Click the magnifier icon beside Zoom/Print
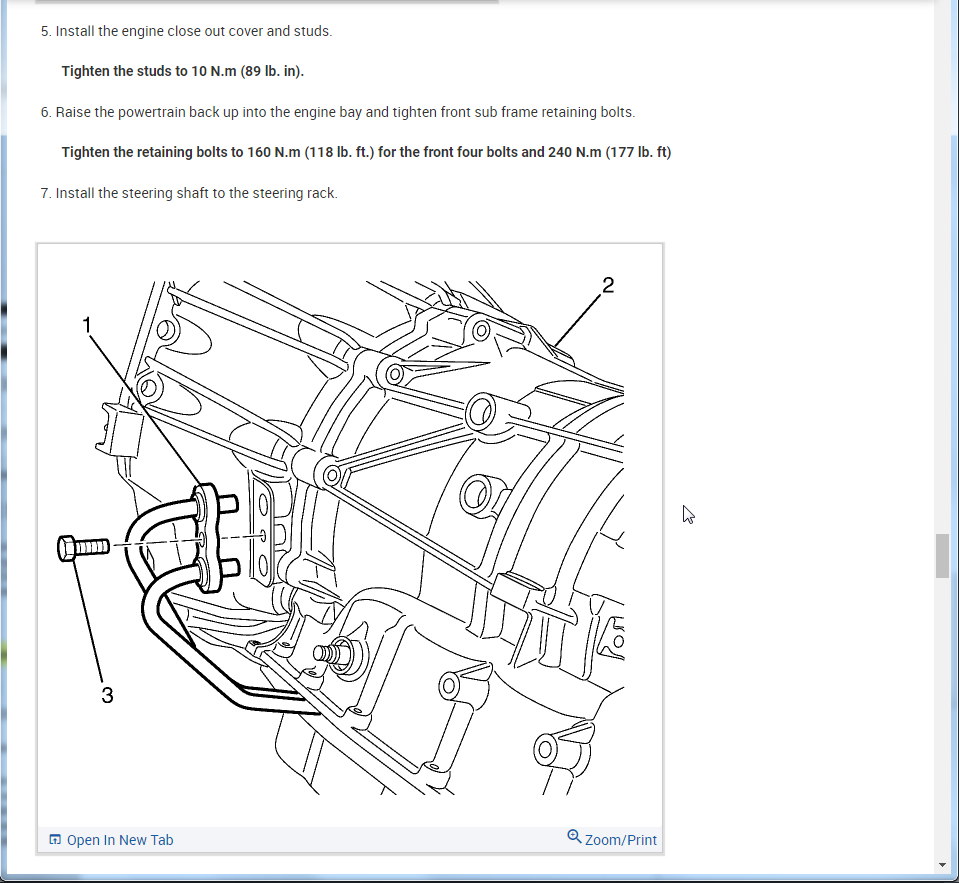 pos(574,837)
